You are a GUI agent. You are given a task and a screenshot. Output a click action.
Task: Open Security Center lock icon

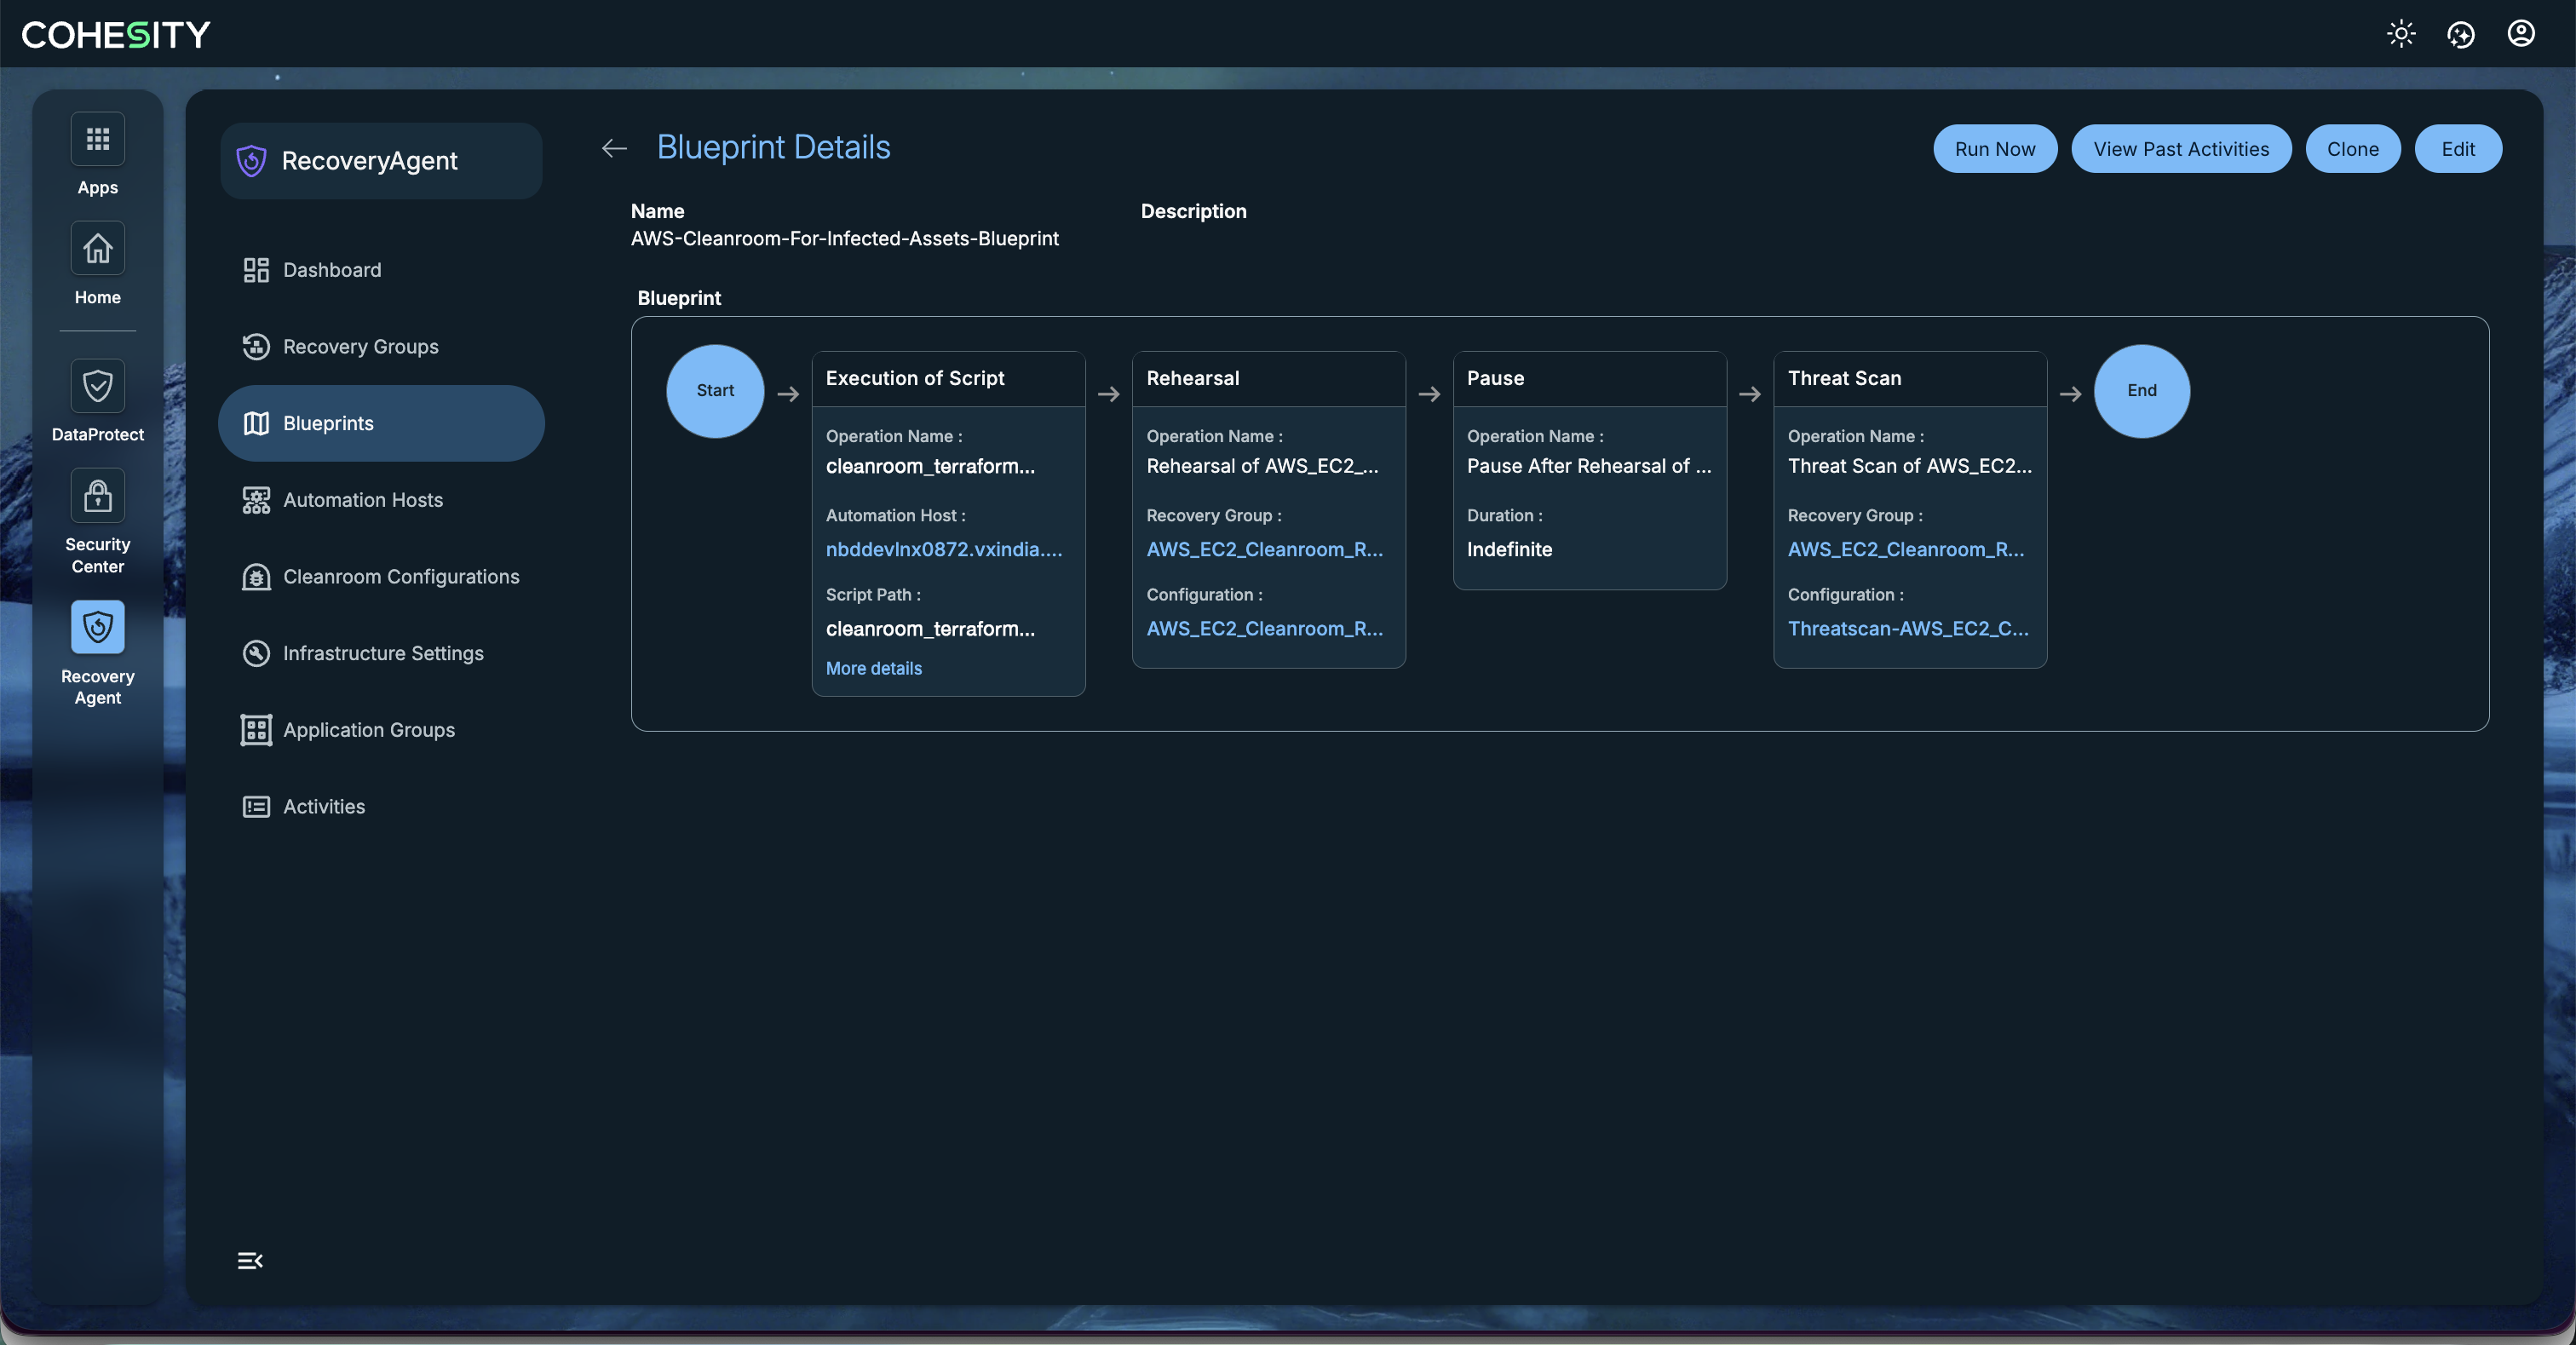[x=97, y=496]
